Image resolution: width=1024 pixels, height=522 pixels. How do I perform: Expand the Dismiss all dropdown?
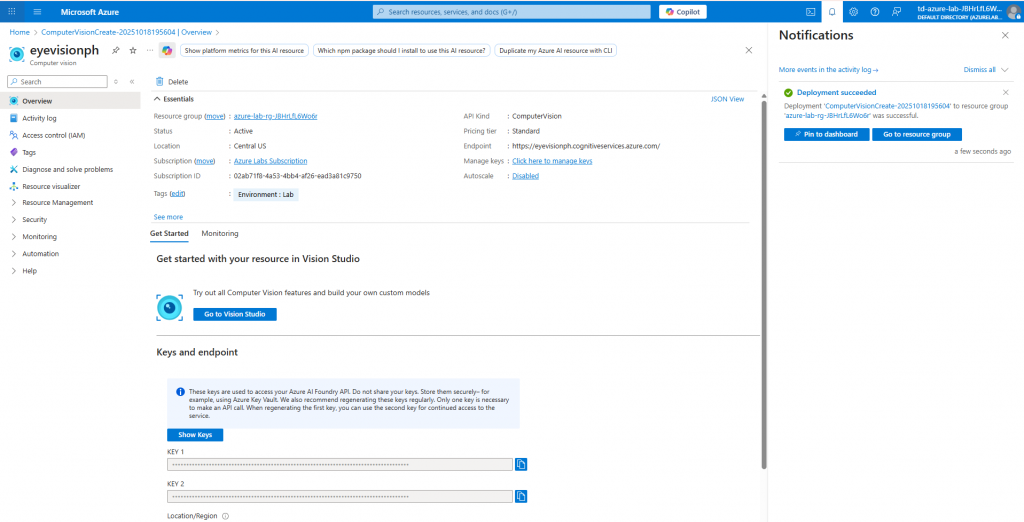point(1004,70)
